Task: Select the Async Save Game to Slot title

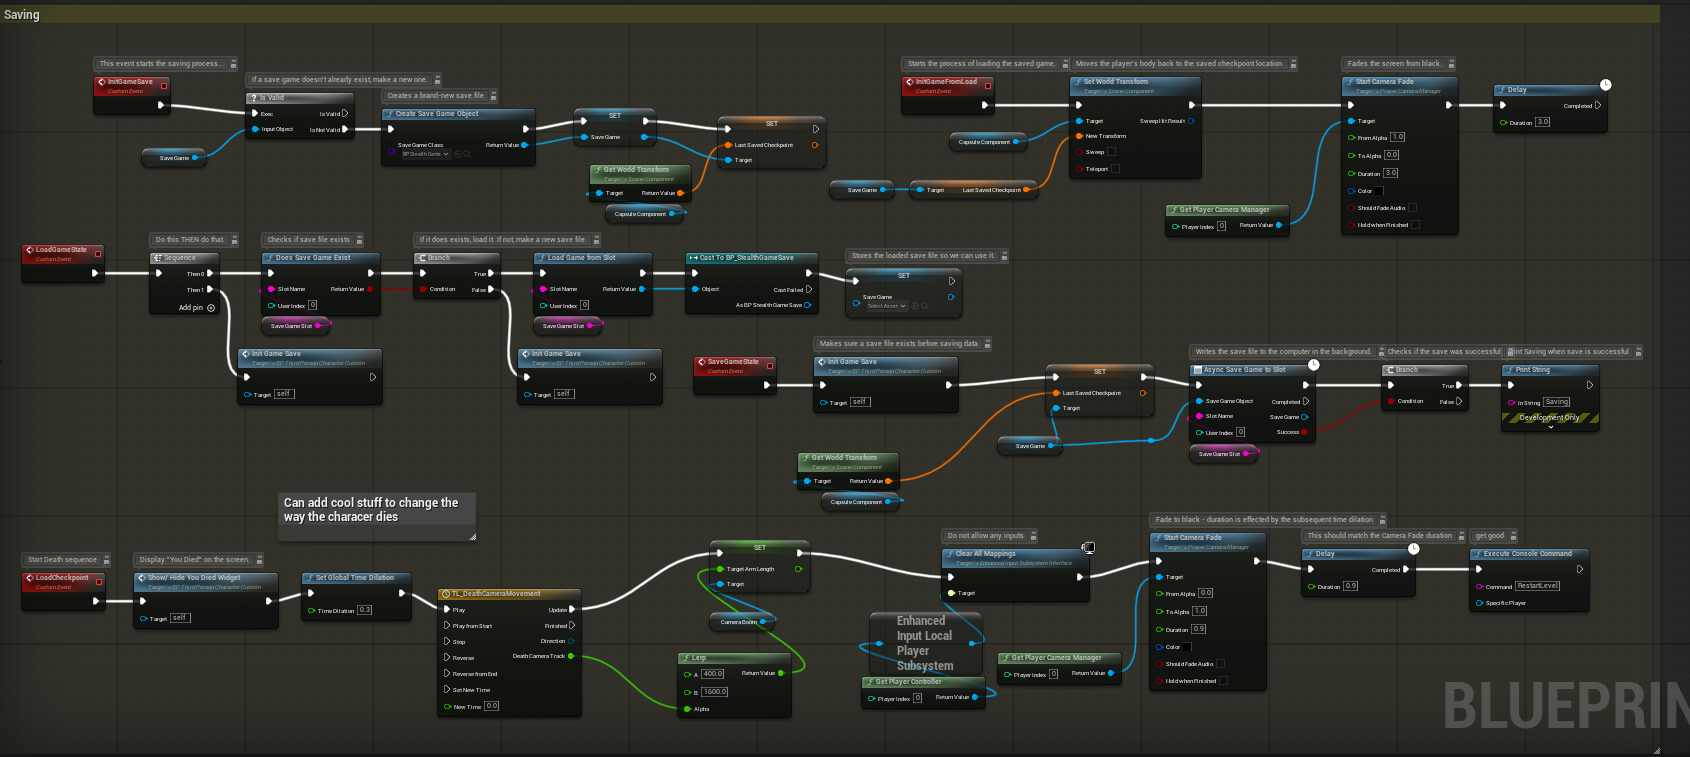Action: tap(1244, 370)
